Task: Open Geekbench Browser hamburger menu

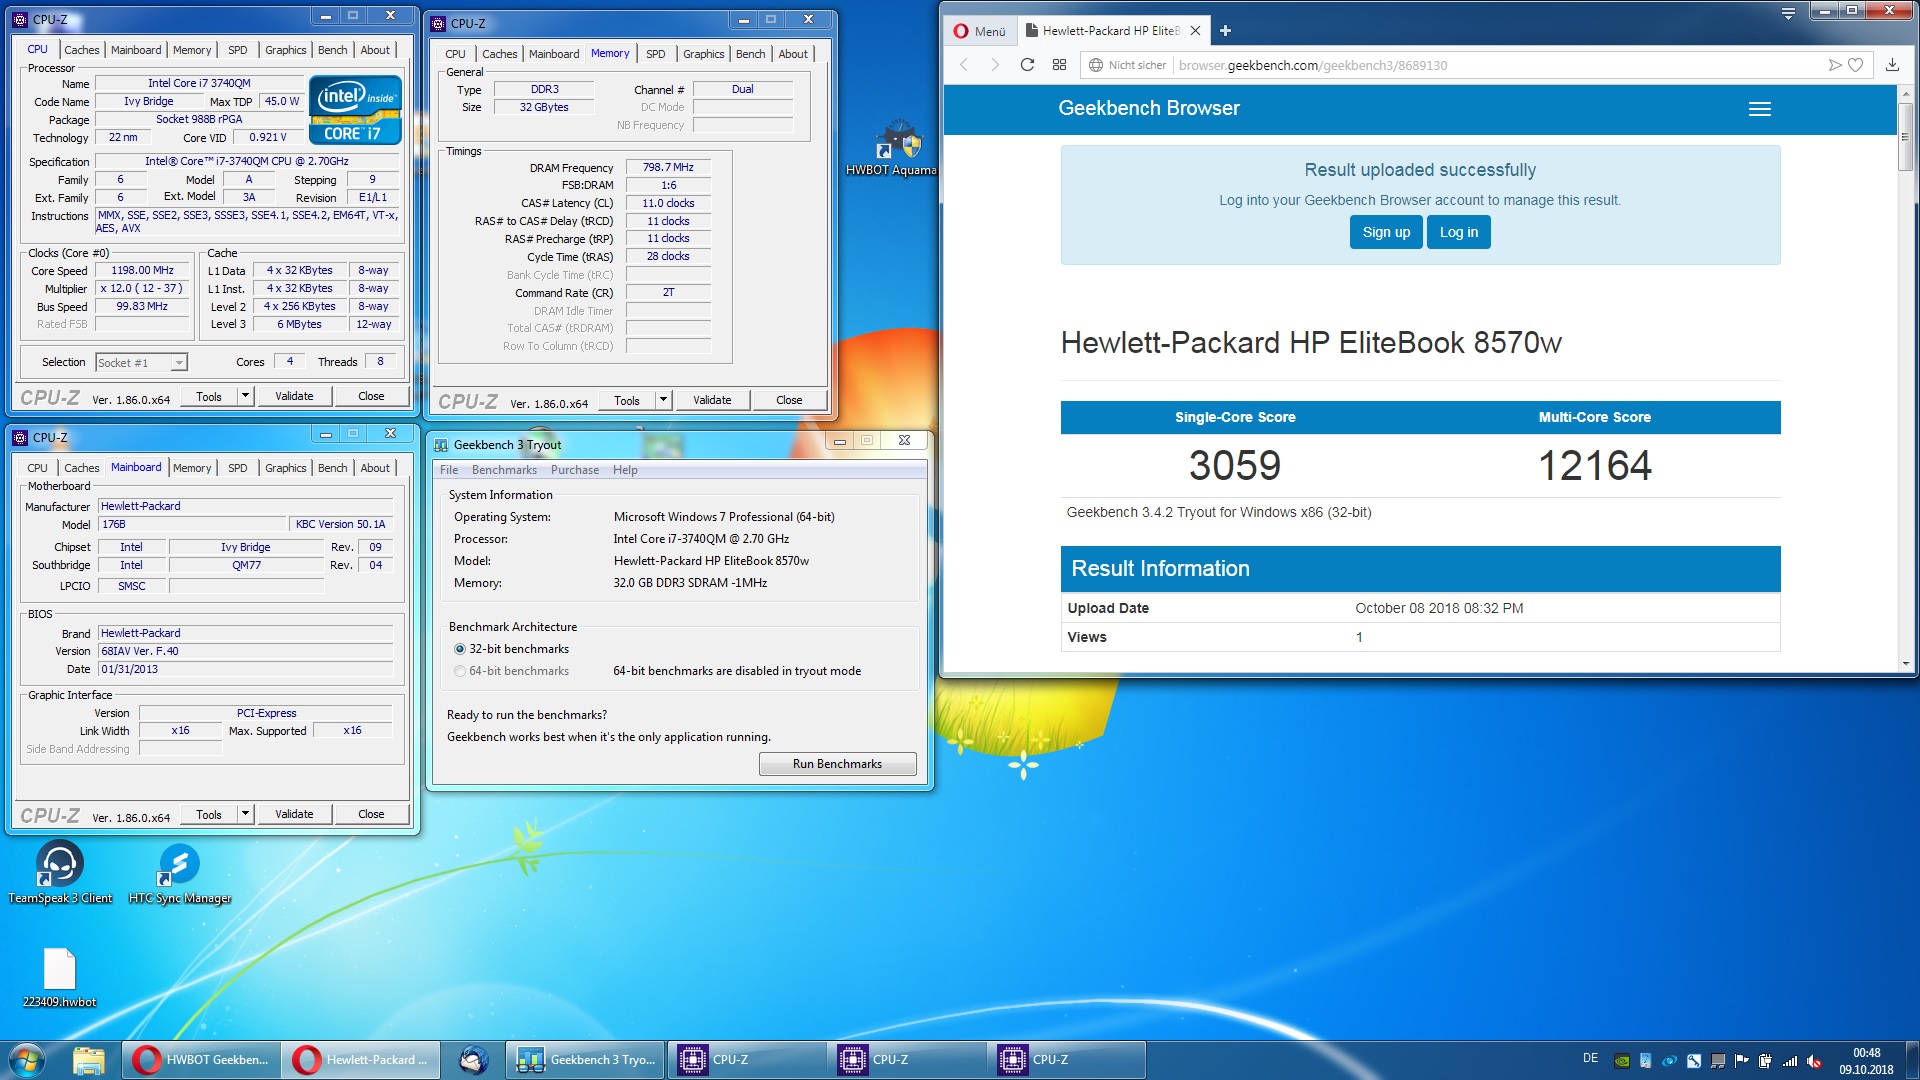Action: click(x=1759, y=109)
